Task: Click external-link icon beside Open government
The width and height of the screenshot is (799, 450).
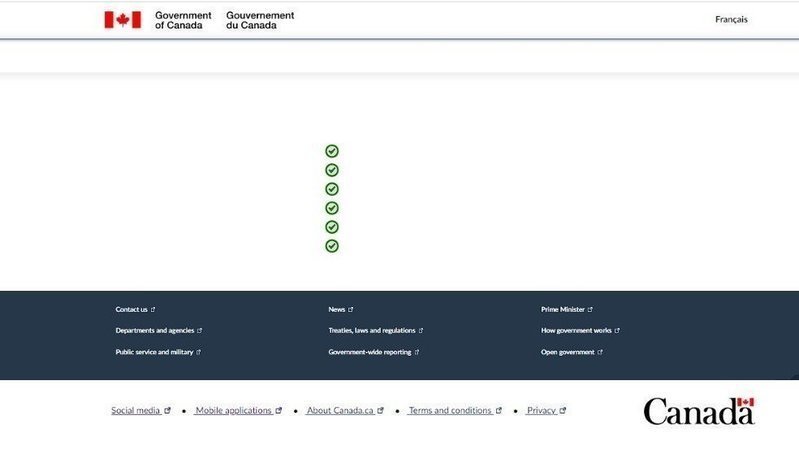Action: (600, 352)
